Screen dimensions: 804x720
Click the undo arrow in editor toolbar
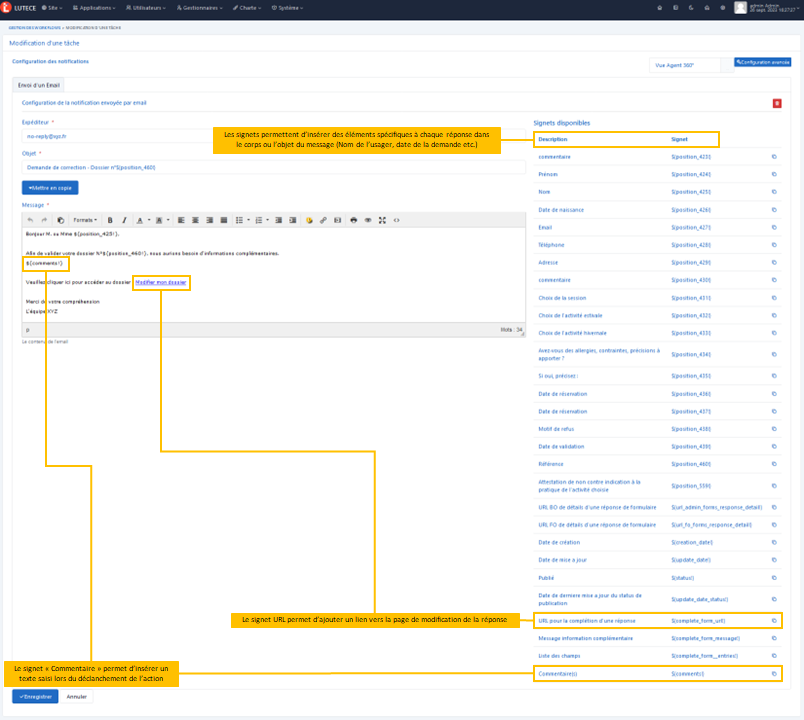pos(30,220)
